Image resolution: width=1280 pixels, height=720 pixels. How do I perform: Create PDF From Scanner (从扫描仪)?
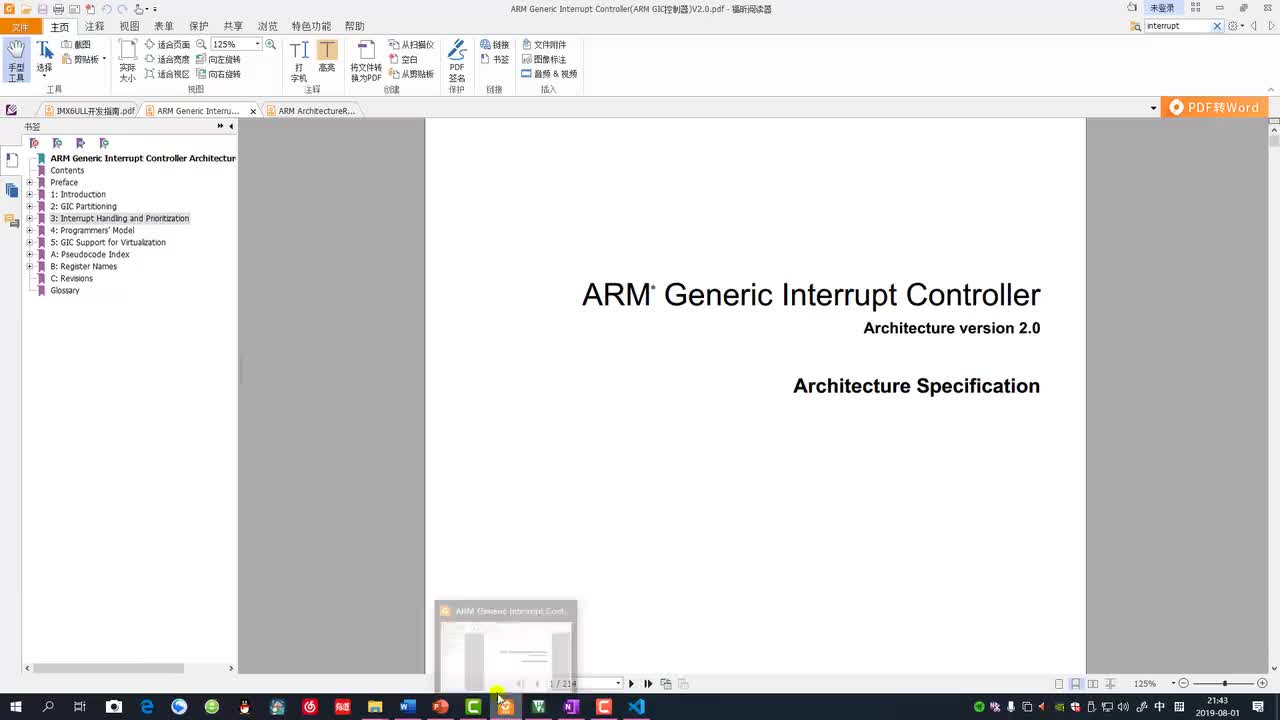click(411, 45)
